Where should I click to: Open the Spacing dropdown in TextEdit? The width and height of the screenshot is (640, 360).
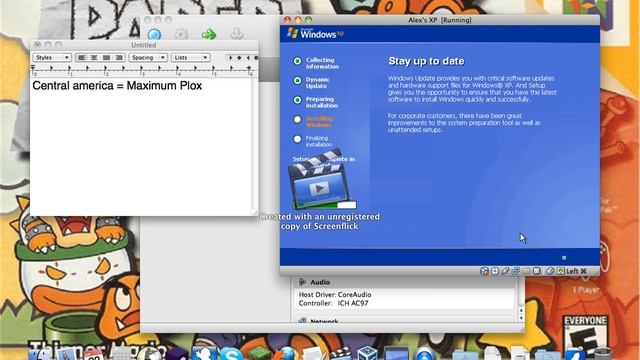[x=148, y=58]
